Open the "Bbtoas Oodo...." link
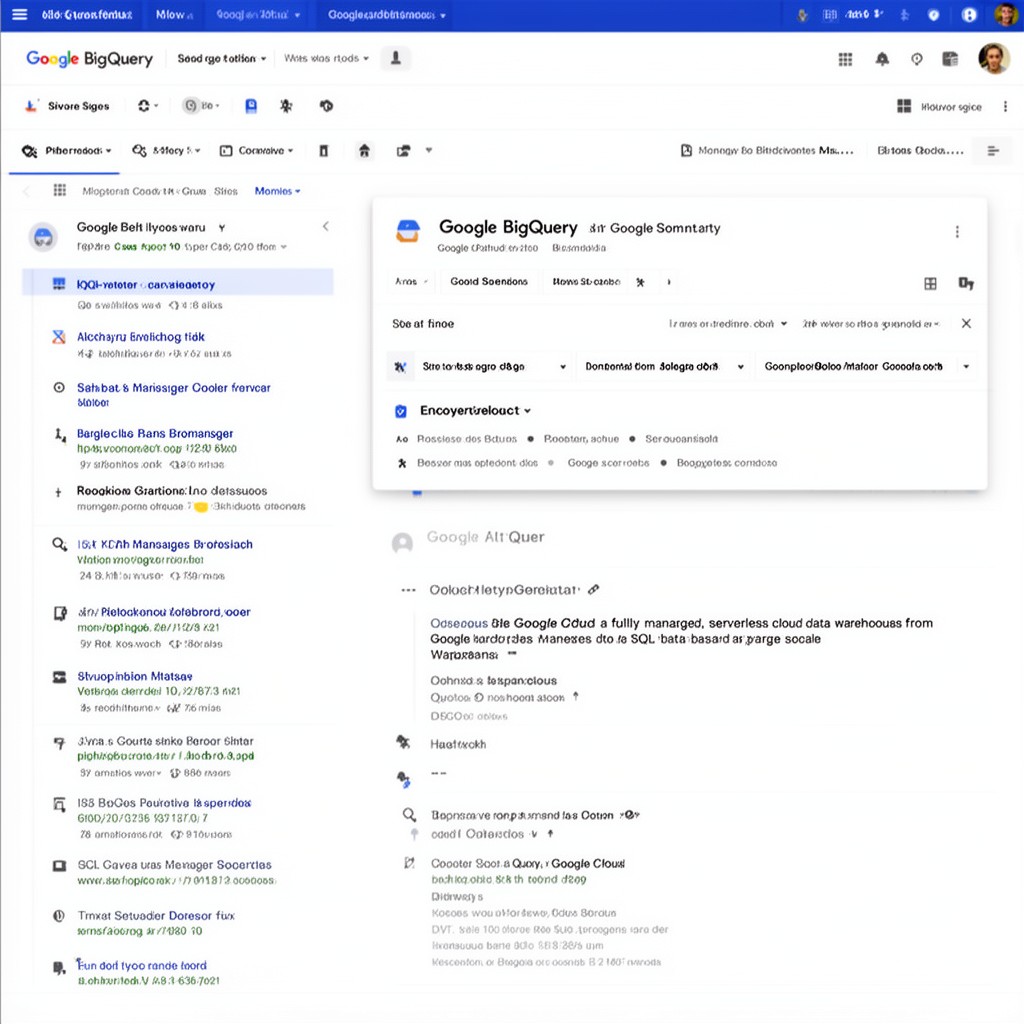Image resolution: width=1024 pixels, height=1024 pixels. coord(920,151)
